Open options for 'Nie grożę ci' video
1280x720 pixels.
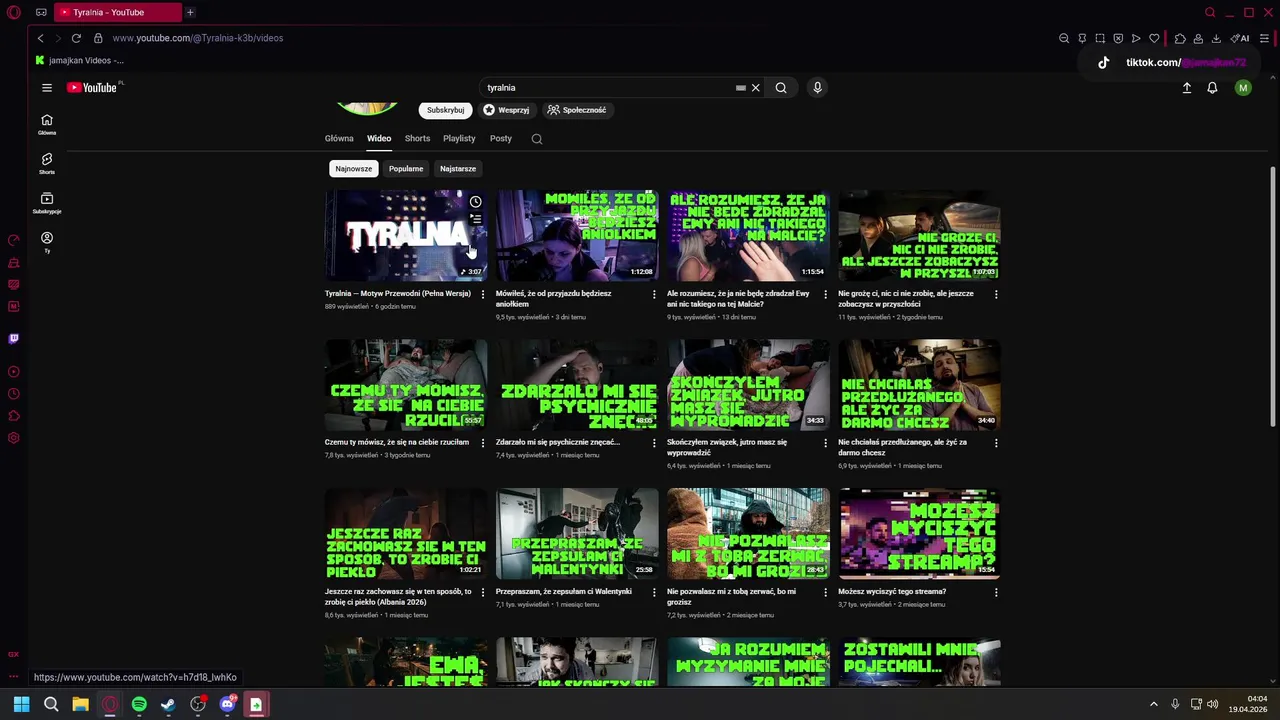pyautogui.click(x=996, y=294)
